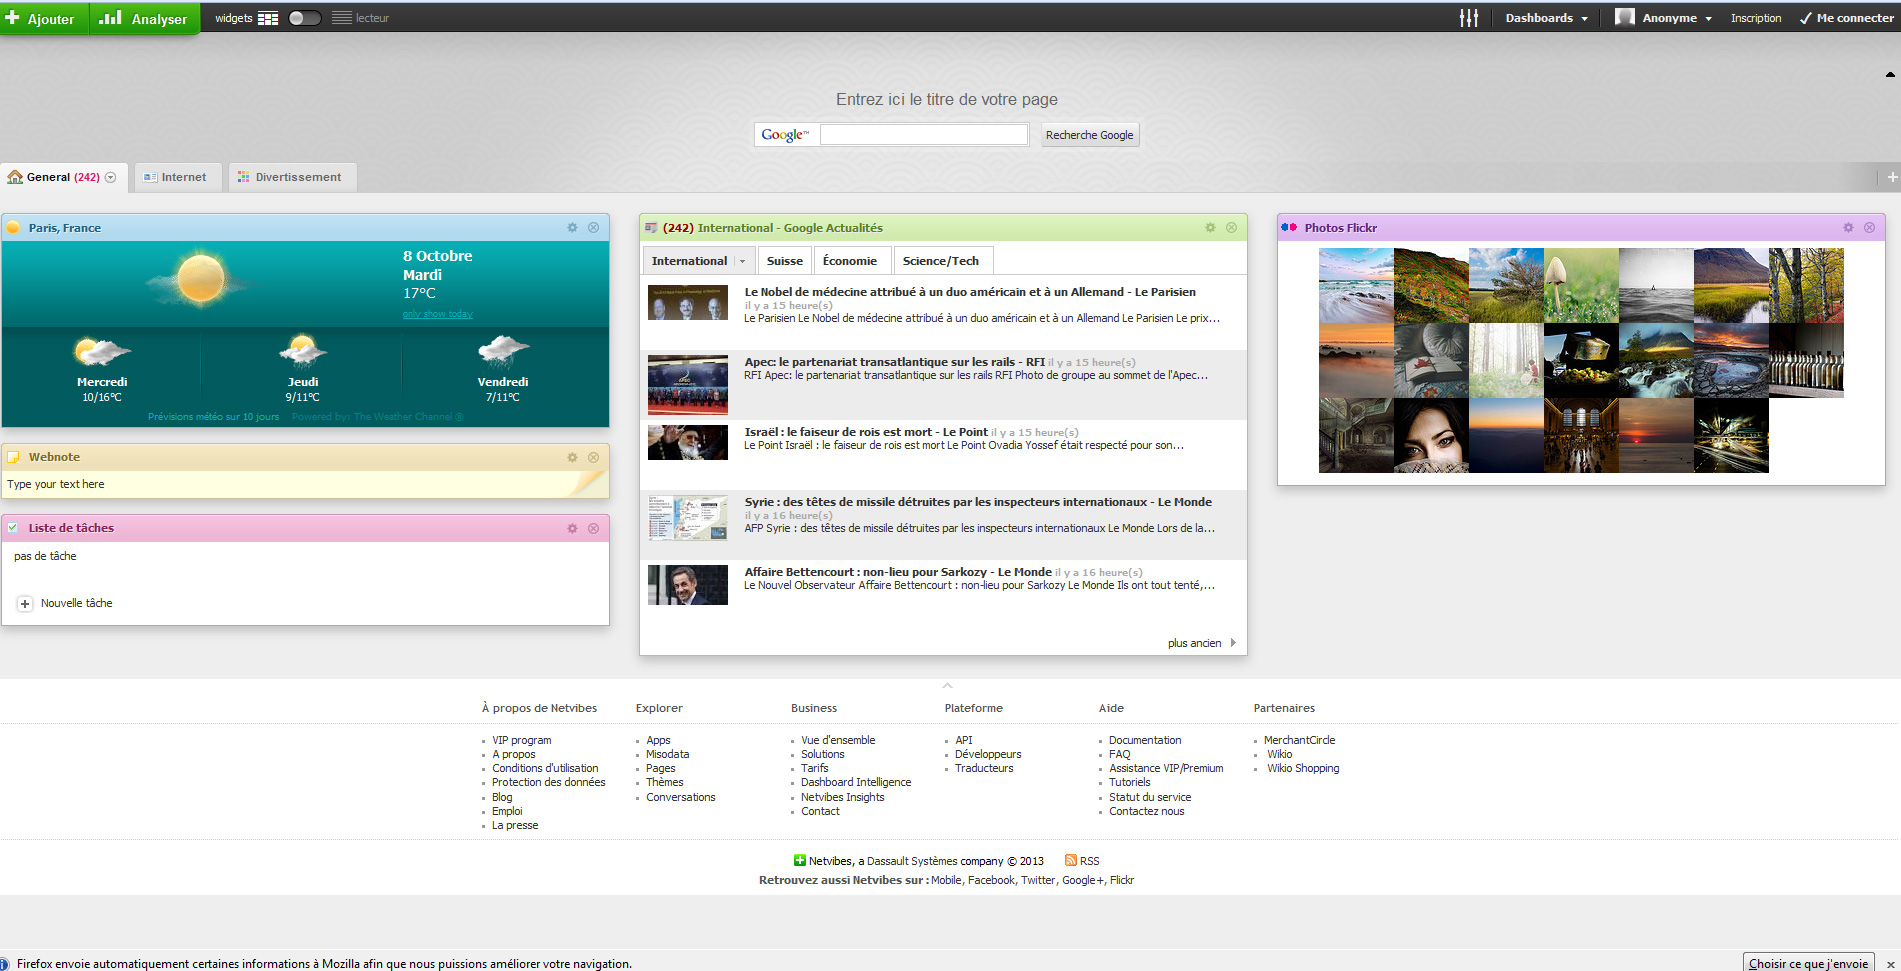Viewport: 1901px width, 971px height.
Task: Select the International news tab
Action: click(x=689, y=261)
